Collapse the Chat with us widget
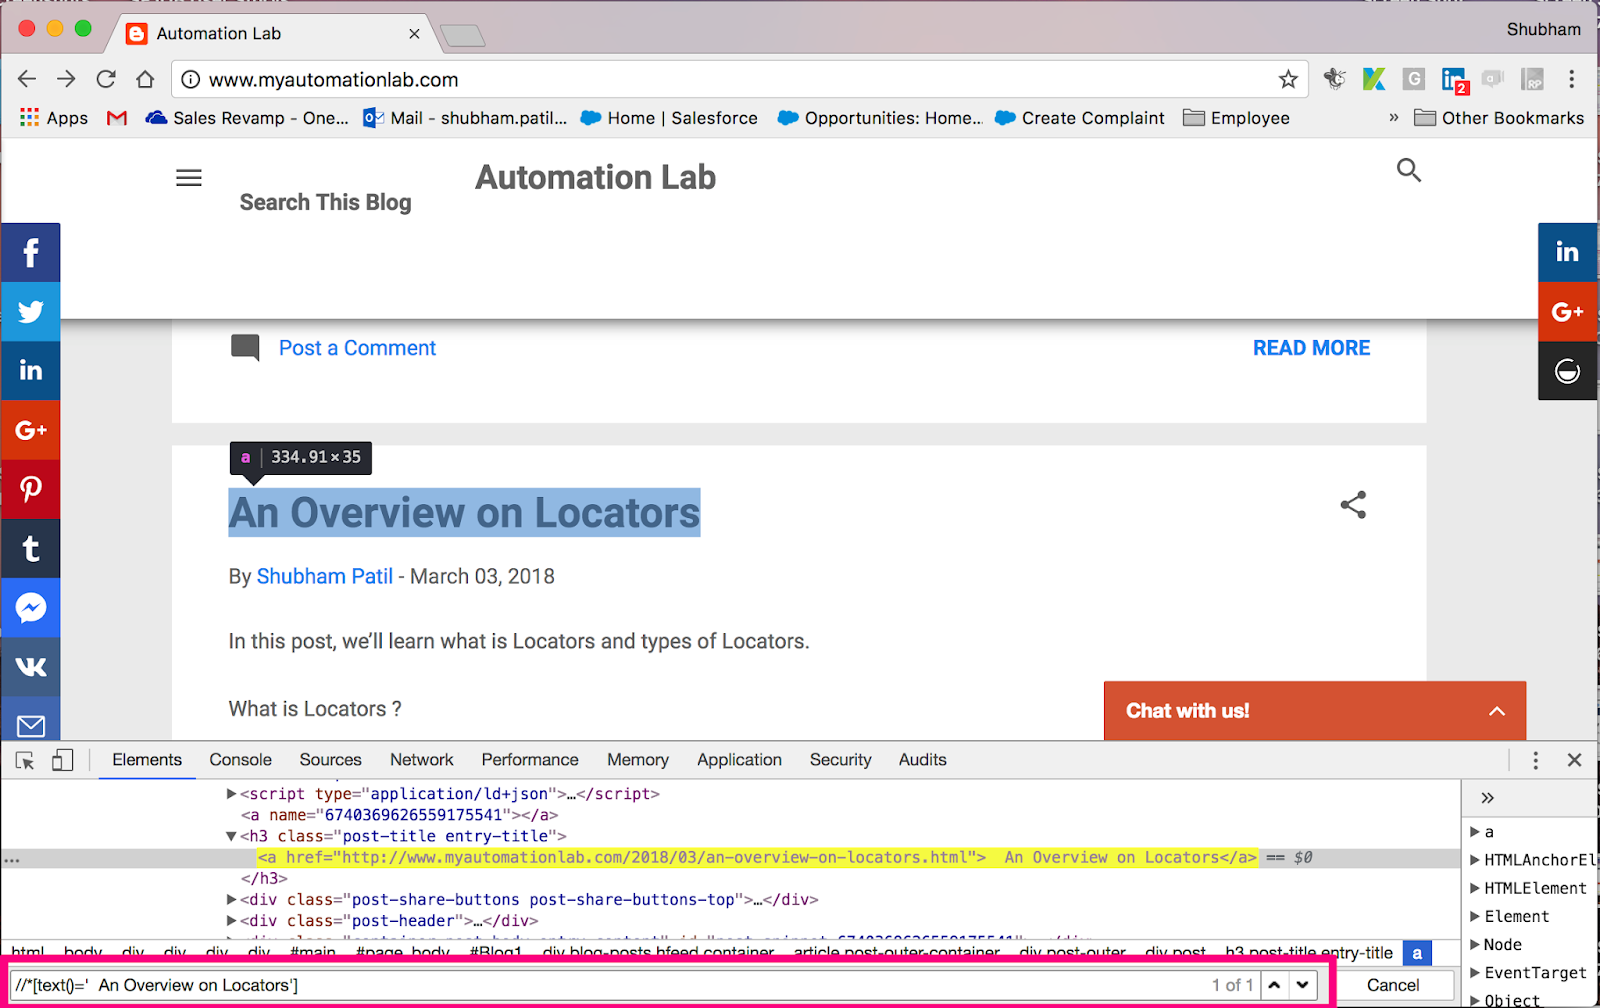Screen dimensions: 1600x1008 click(1496, 710)
